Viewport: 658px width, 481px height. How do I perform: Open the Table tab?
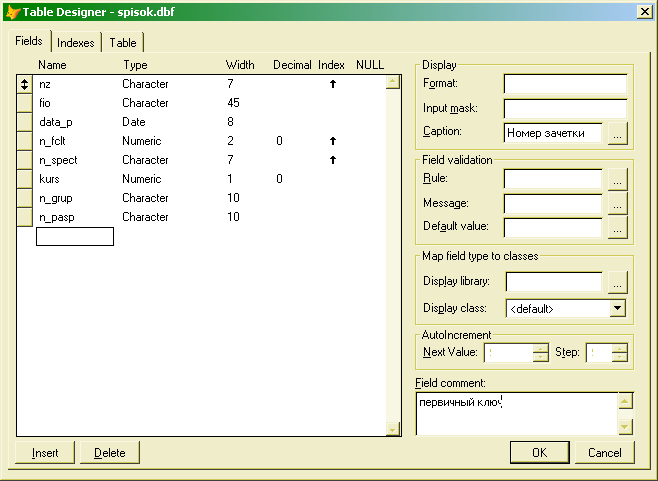[x=123, y=43]
